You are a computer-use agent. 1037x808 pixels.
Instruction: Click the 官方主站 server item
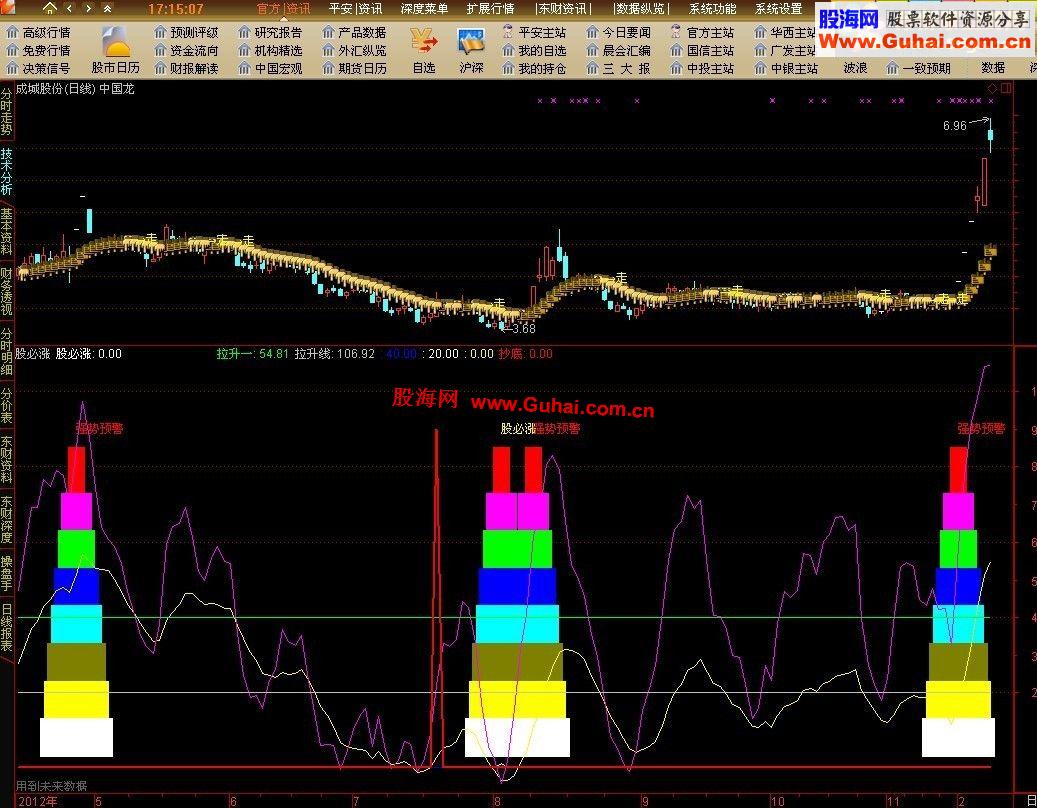pyautogui.click(x=702, y=32)
